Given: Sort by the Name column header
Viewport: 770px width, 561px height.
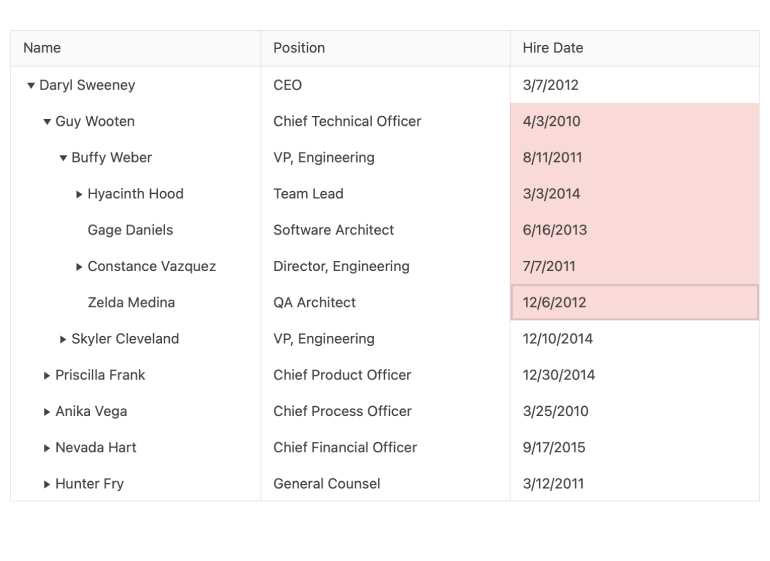Looking at the screenshot, I should tap(42, 48).
